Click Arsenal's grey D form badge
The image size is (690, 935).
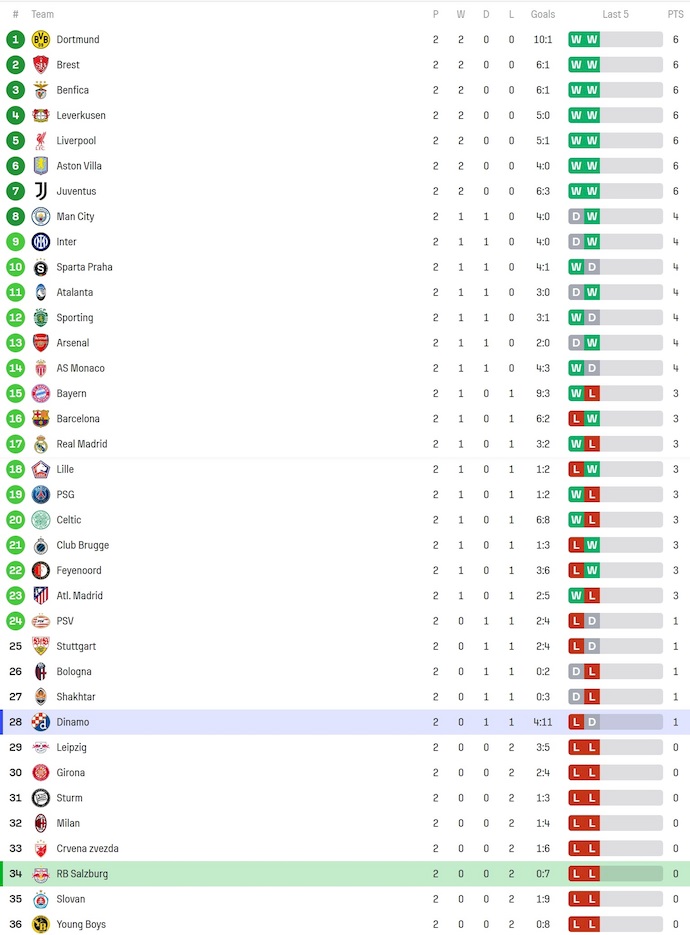coord(576,343)
